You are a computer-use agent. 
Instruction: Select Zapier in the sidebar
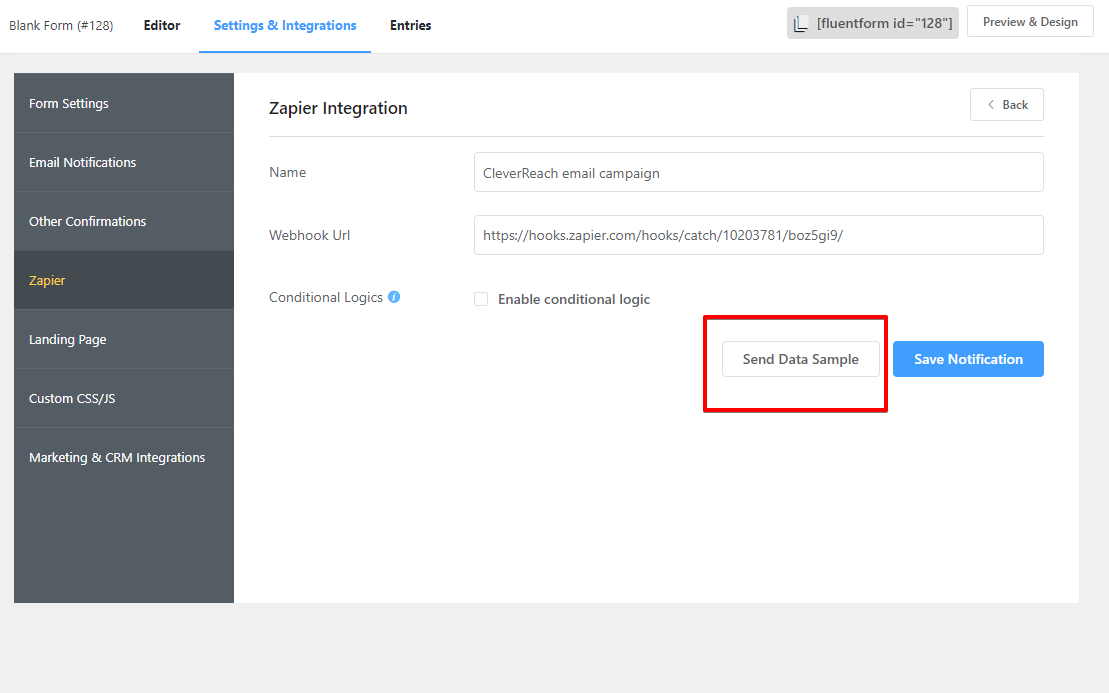pos(124,280)
